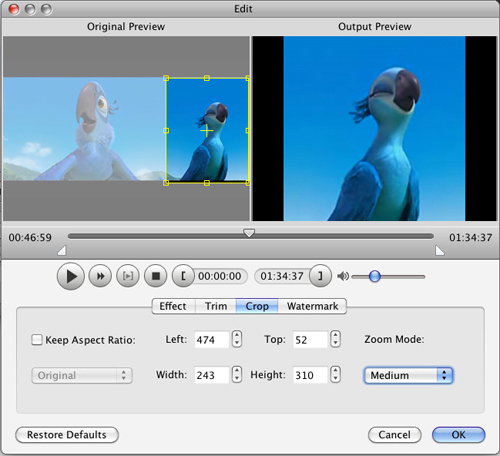The height and width of the screenshot is (456, 500).
Task: Click the fast forward button
Action: tap(100, 276)
